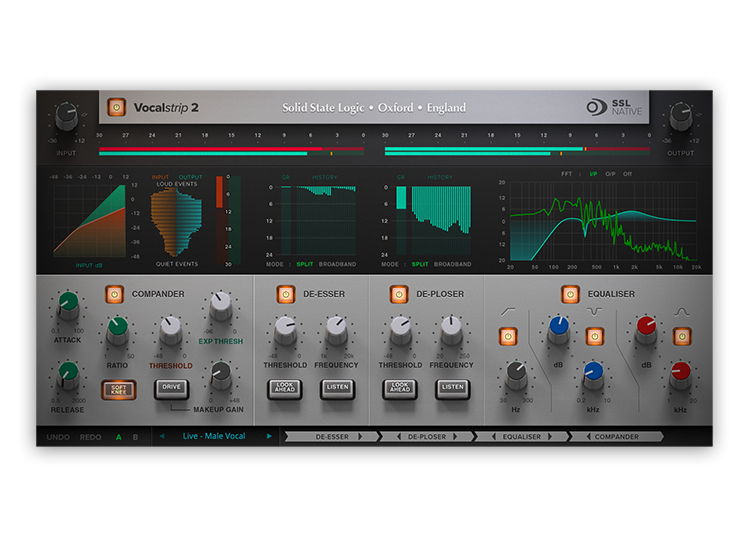Screen dimensions: 750x538
Task: Toggle the Soft Knee button
Action: [x=119, y=389]
